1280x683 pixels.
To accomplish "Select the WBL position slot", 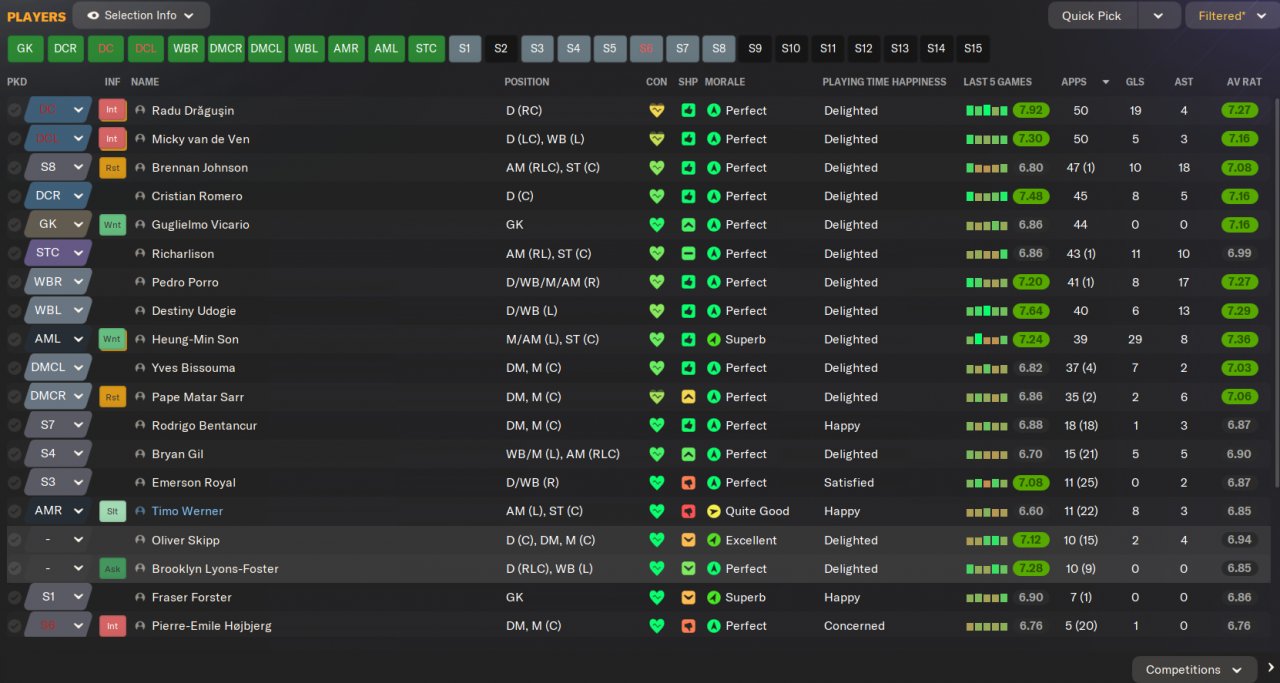I will click(306, 48).
